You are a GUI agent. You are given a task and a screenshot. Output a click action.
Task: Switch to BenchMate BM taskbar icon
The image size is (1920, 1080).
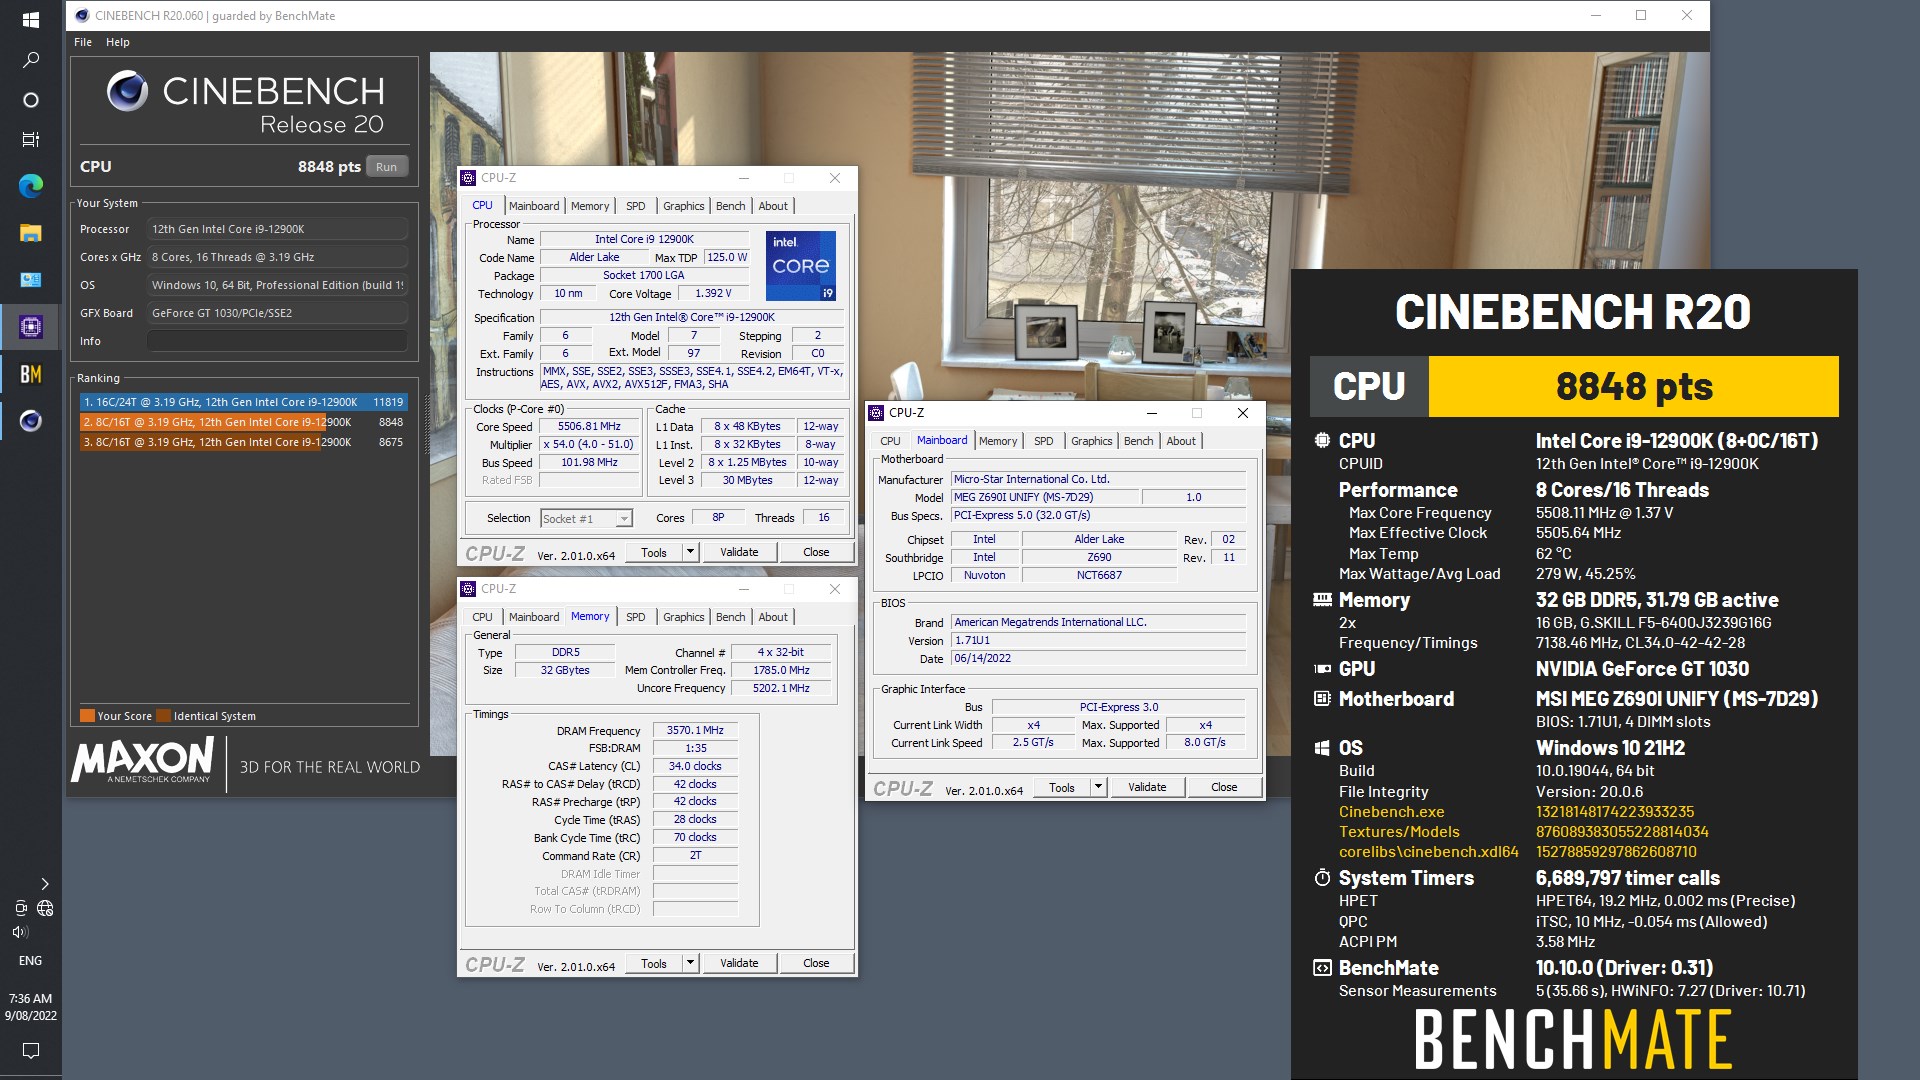(30, 374)
